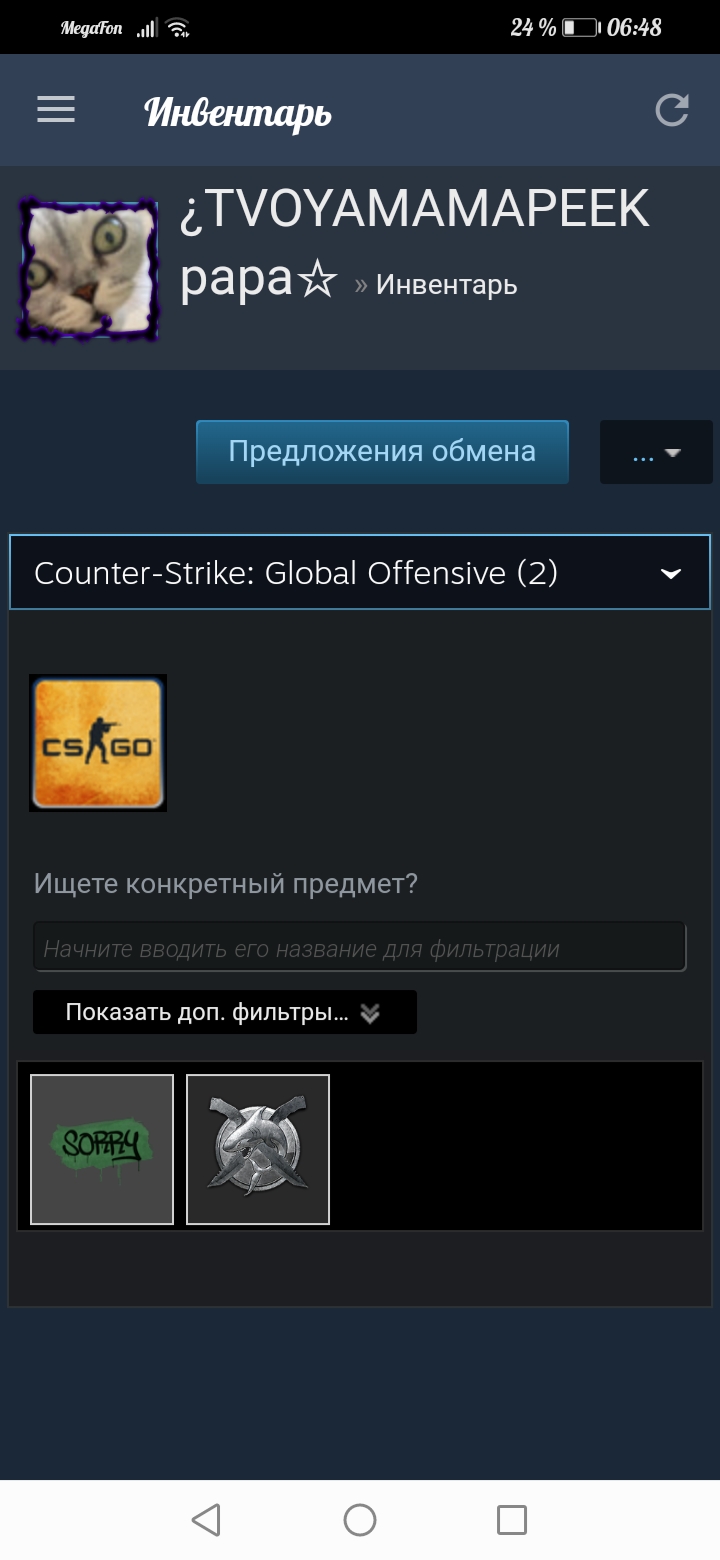720x1560 pixels.
Task: Open the three-dots more options dropdown
Action: tap(656, 452)
